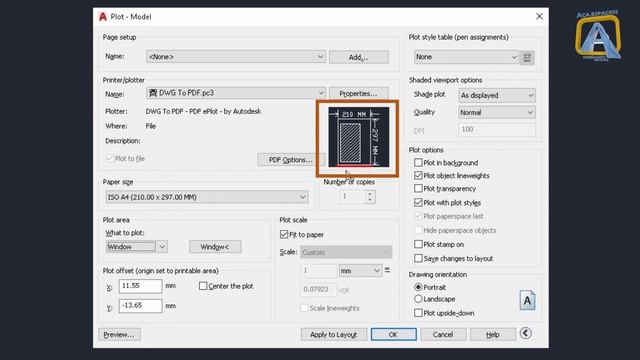Click the Add... page setup button
640x360 pixels.
click(358, 57)
